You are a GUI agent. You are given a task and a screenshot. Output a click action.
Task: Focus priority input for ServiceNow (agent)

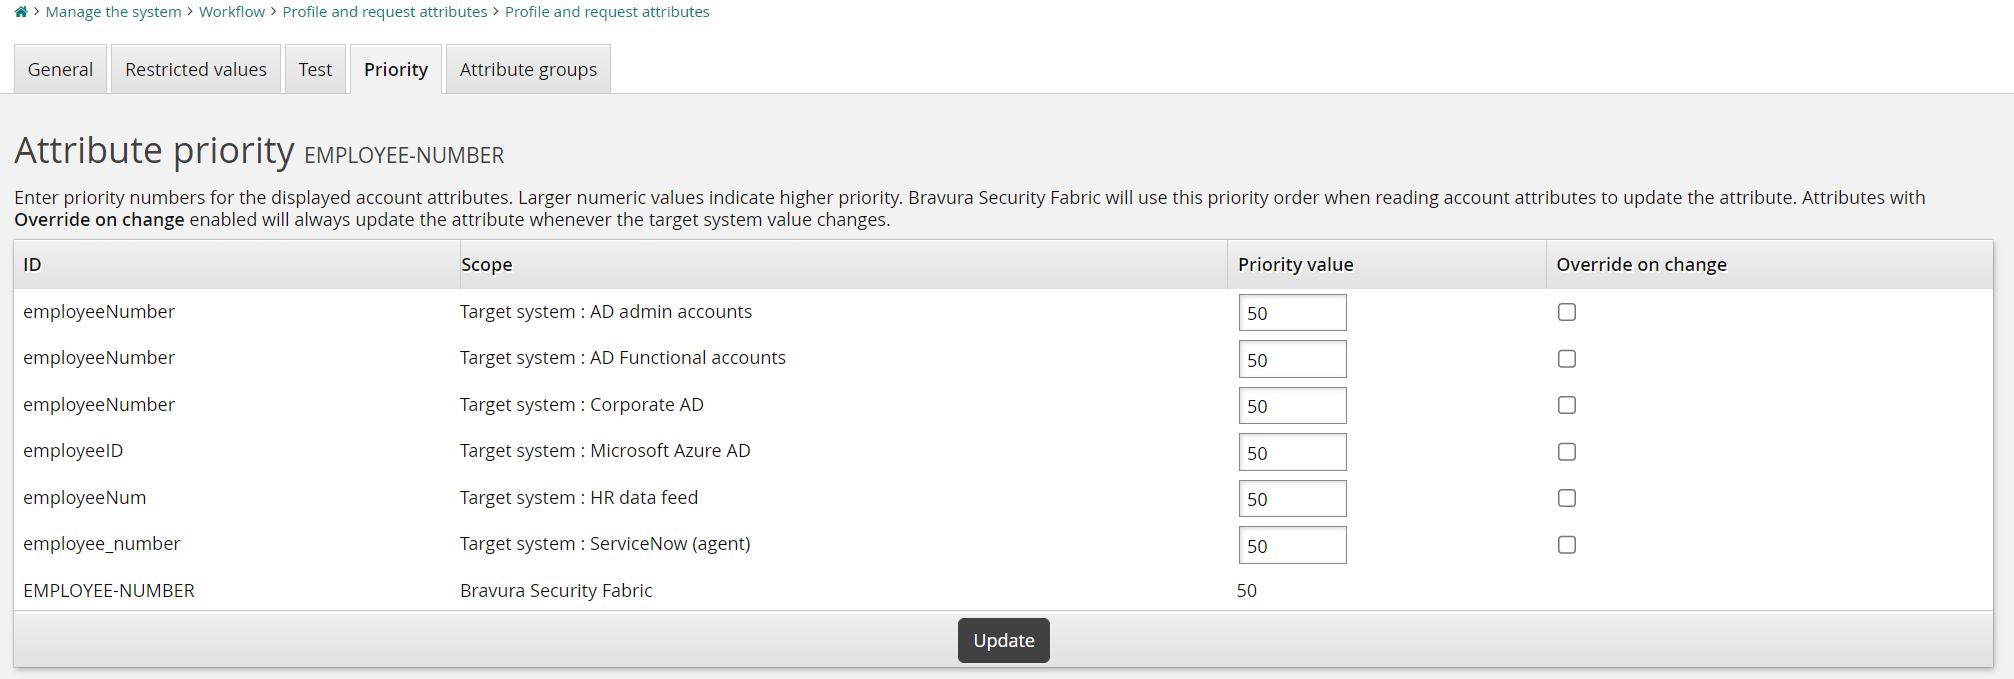[1292, 545]
